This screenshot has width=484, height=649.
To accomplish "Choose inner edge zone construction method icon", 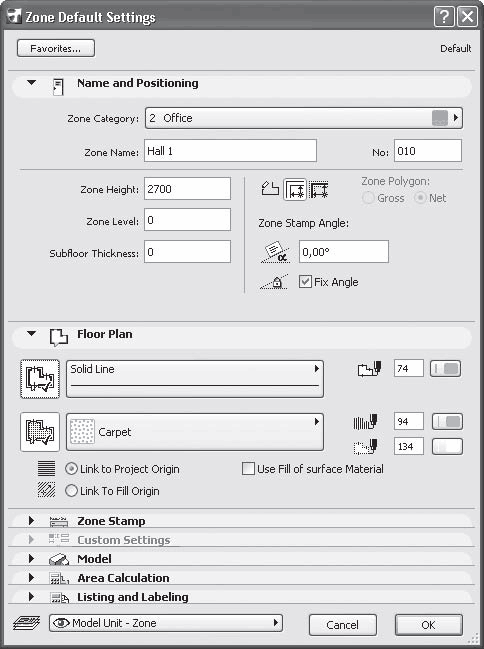I will [x=295, y=190].
